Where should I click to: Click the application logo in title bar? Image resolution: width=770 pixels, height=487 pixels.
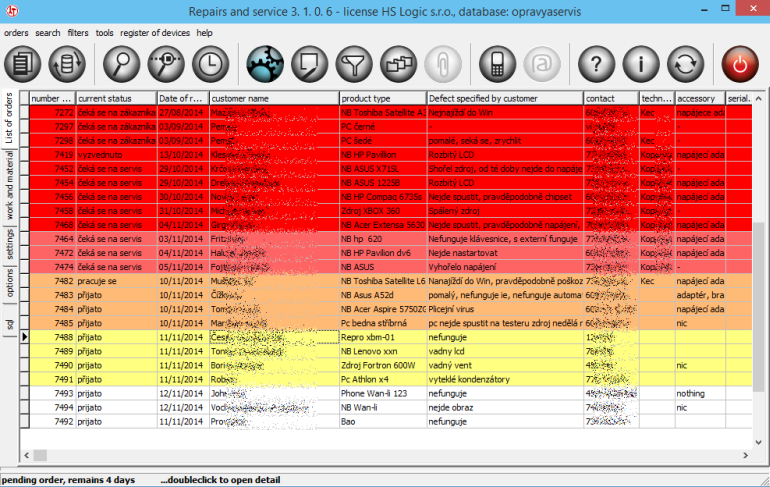tap(12, 10)
